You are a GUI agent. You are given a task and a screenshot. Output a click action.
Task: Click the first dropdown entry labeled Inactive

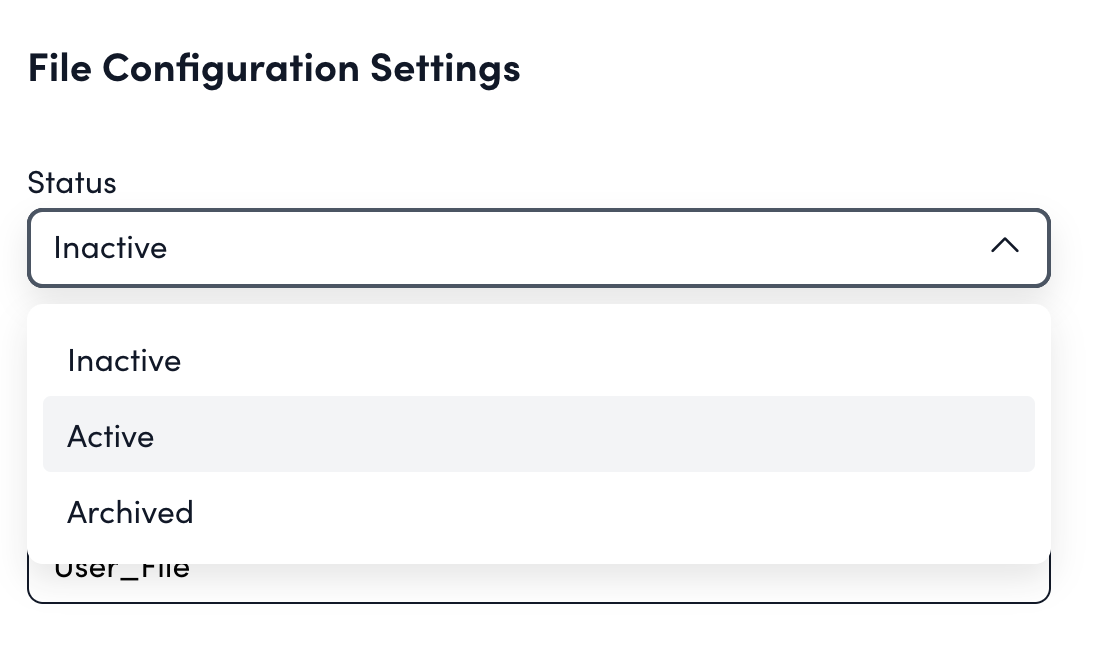point(124,360)
